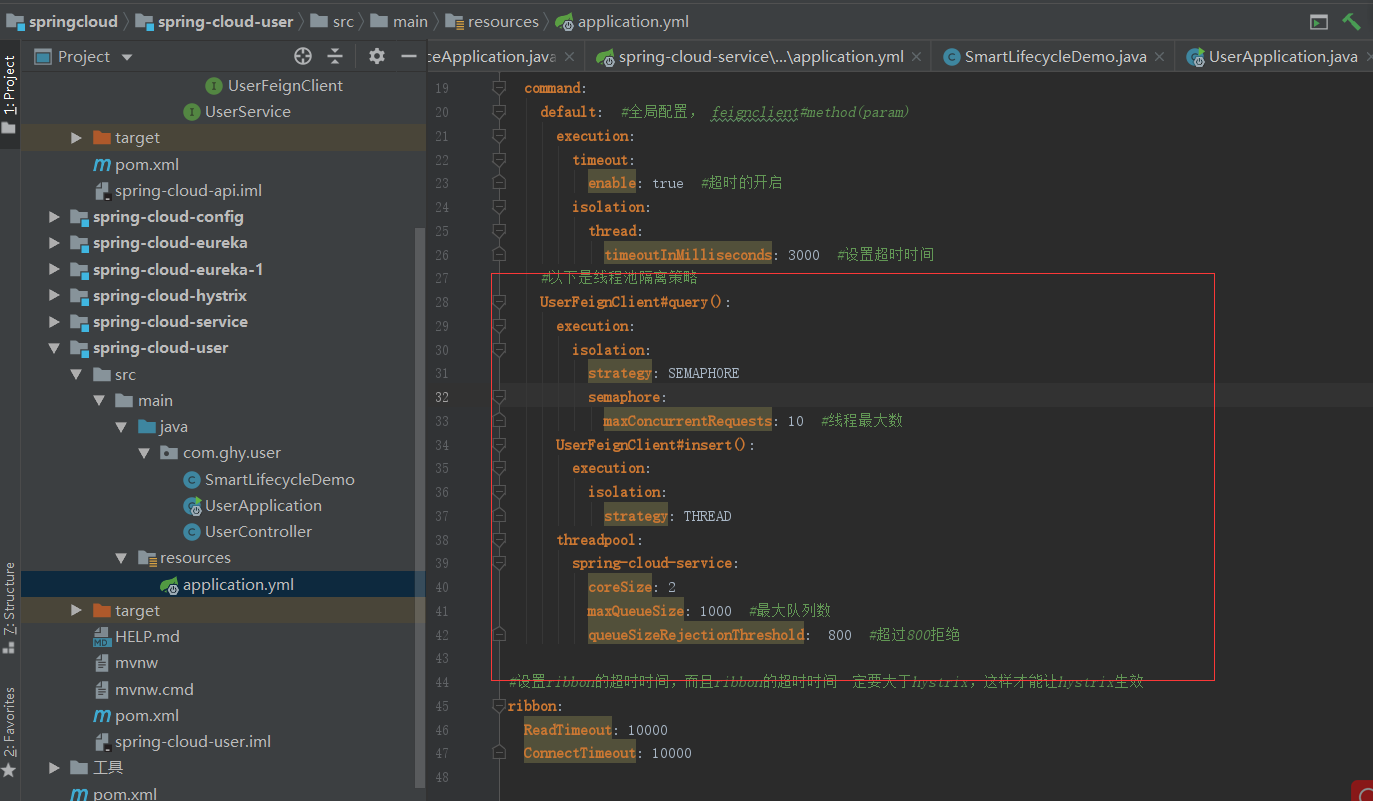Click resources in the breadcrumb bar
The image size is (1373, 801).
493,21
